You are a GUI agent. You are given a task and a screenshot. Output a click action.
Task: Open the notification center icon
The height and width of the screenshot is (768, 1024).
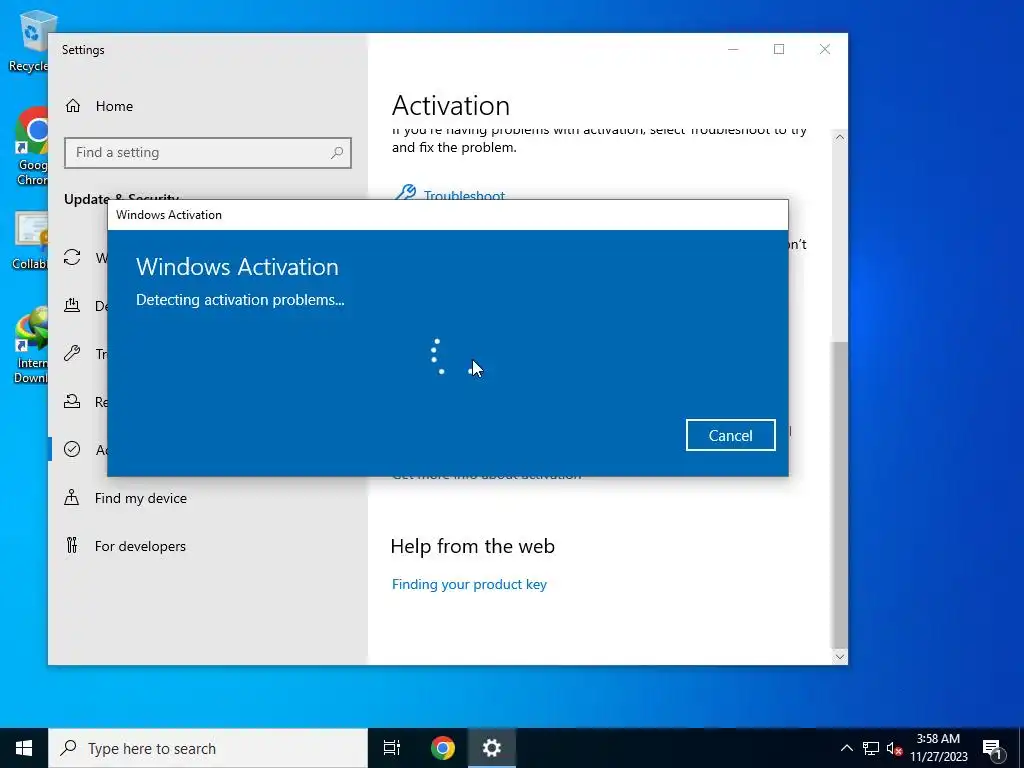coord(992,748)
